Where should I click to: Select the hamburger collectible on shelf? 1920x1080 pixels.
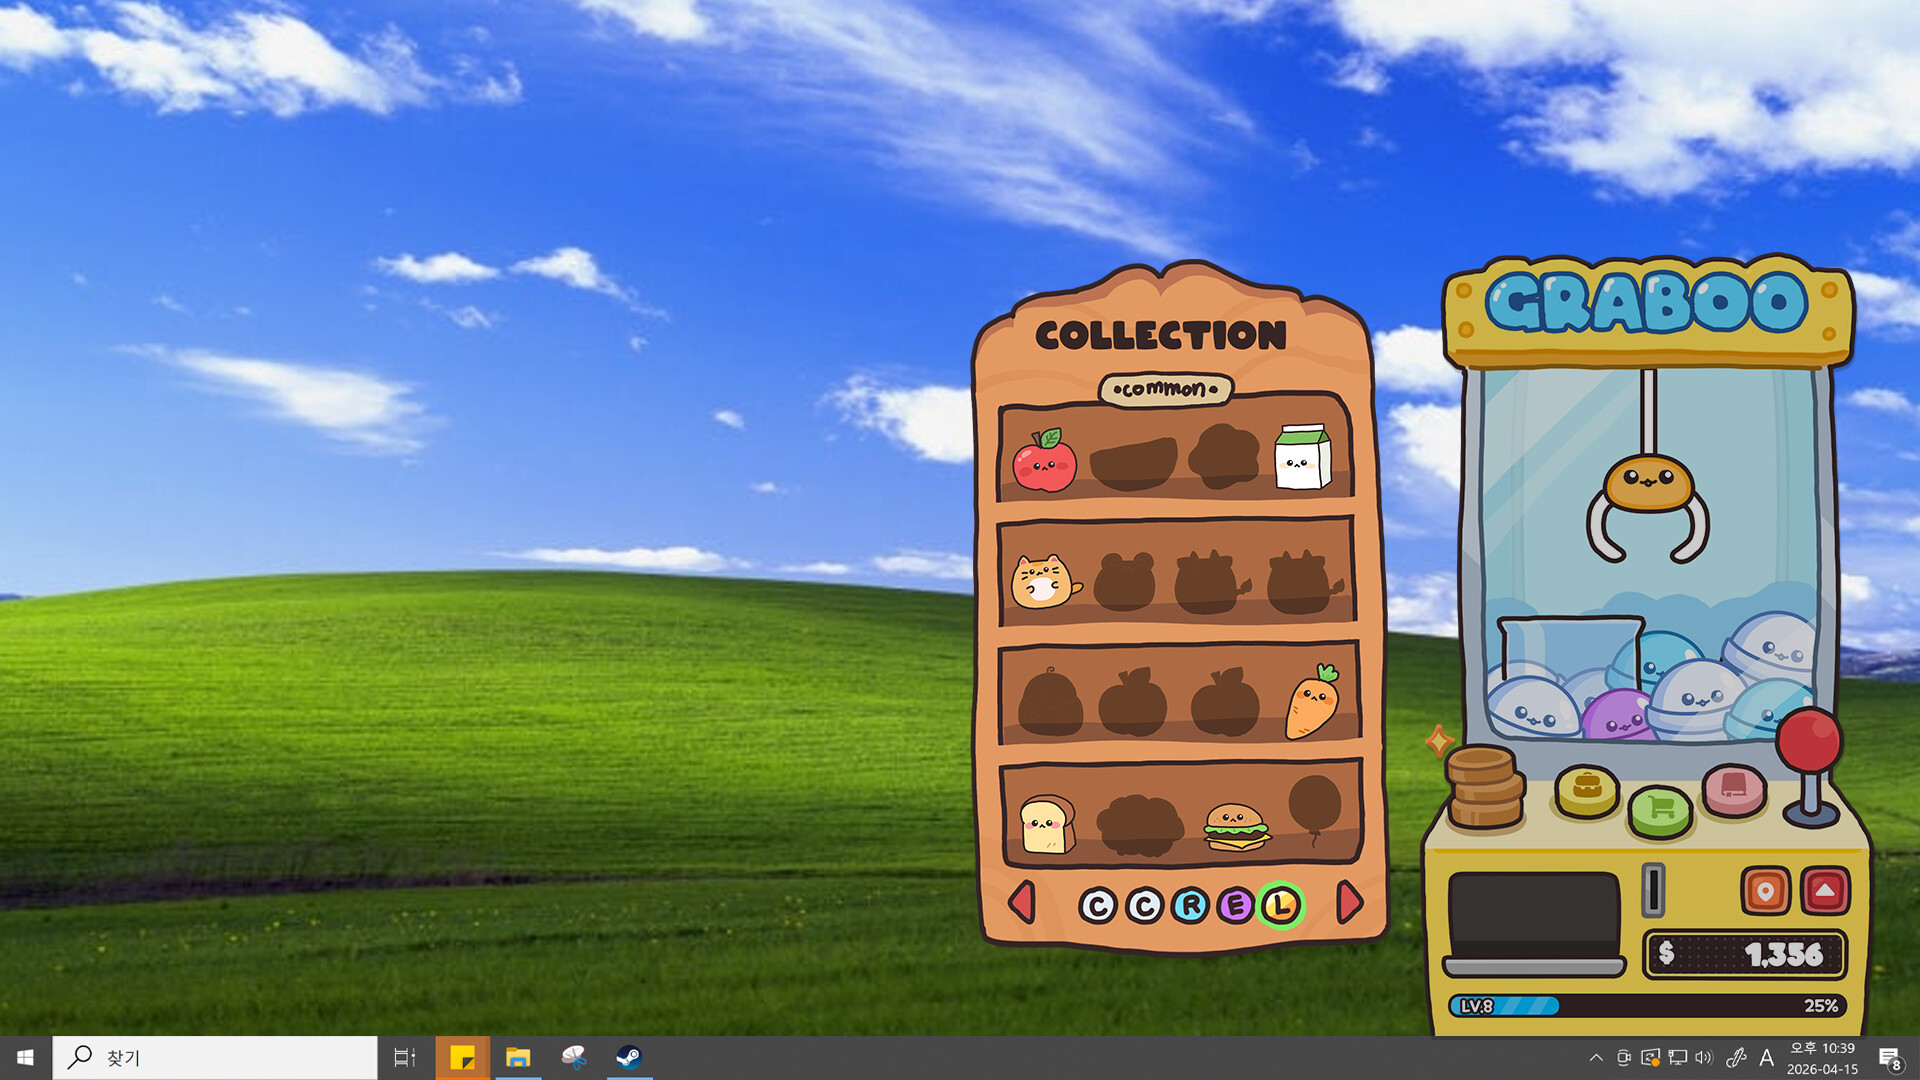point(1236,826)
